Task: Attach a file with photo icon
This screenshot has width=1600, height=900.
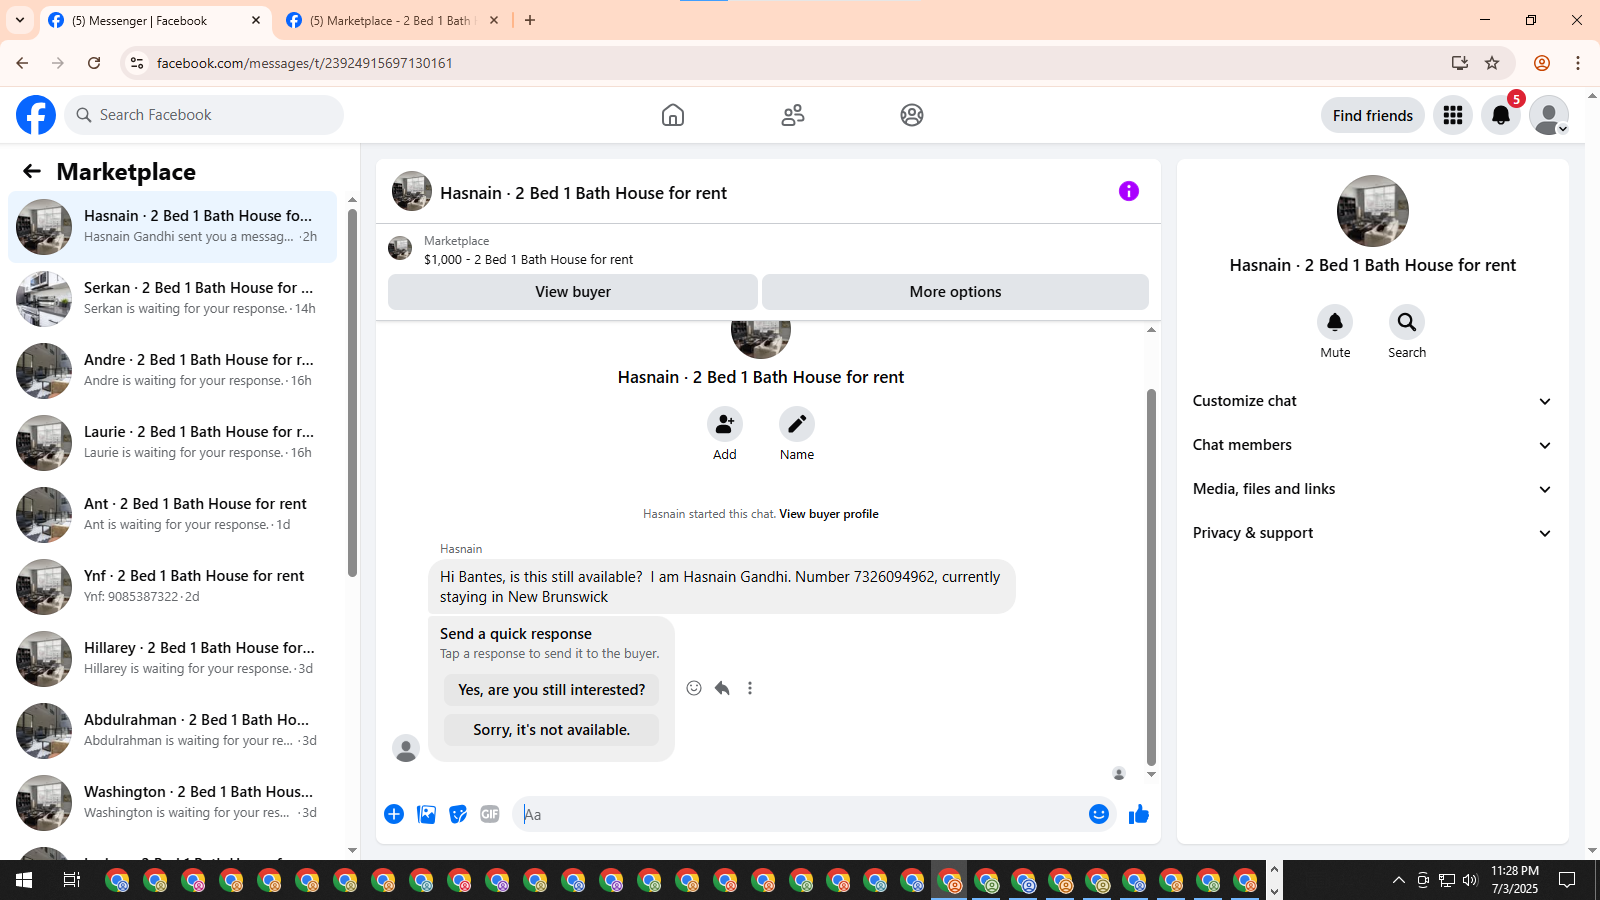Action: (x=426, y=814)
